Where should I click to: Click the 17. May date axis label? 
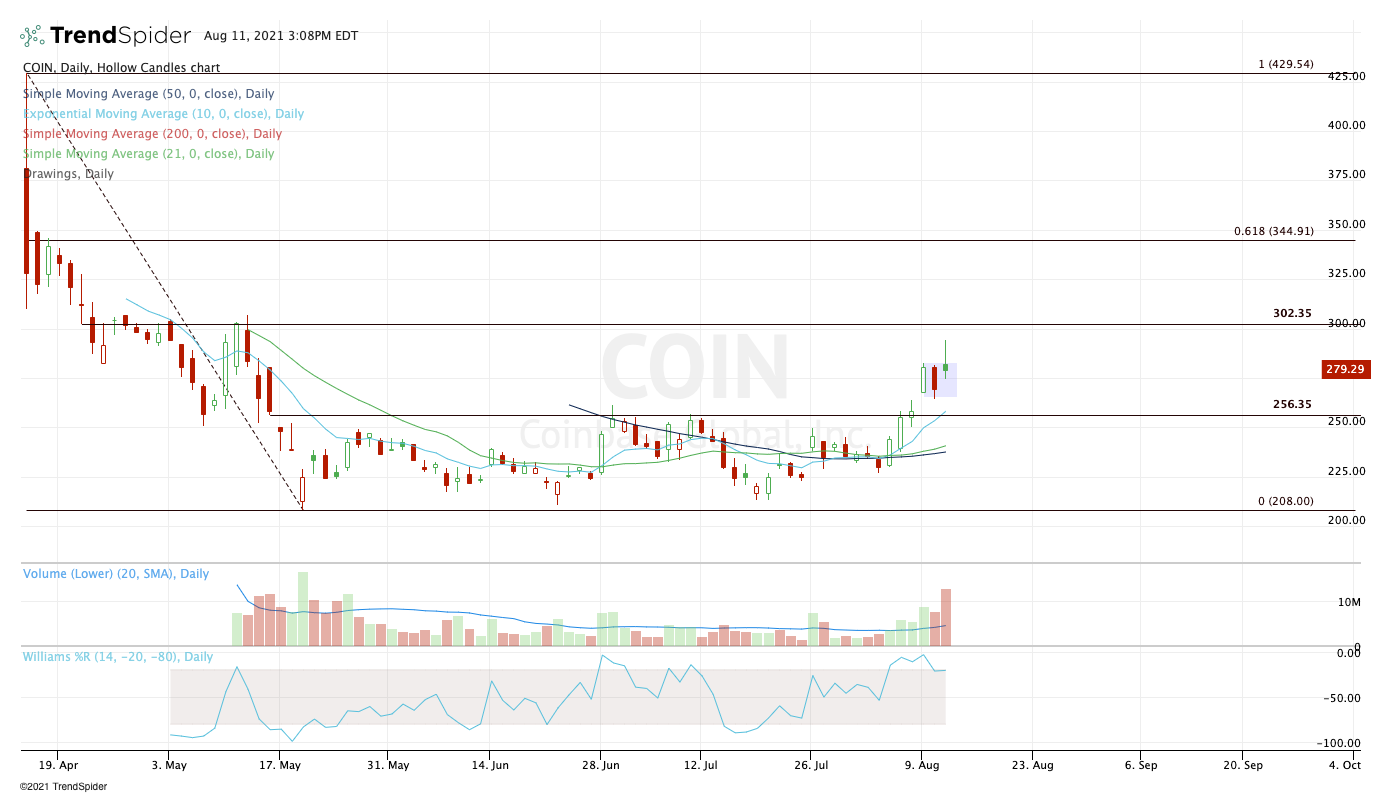click(280, 765)
